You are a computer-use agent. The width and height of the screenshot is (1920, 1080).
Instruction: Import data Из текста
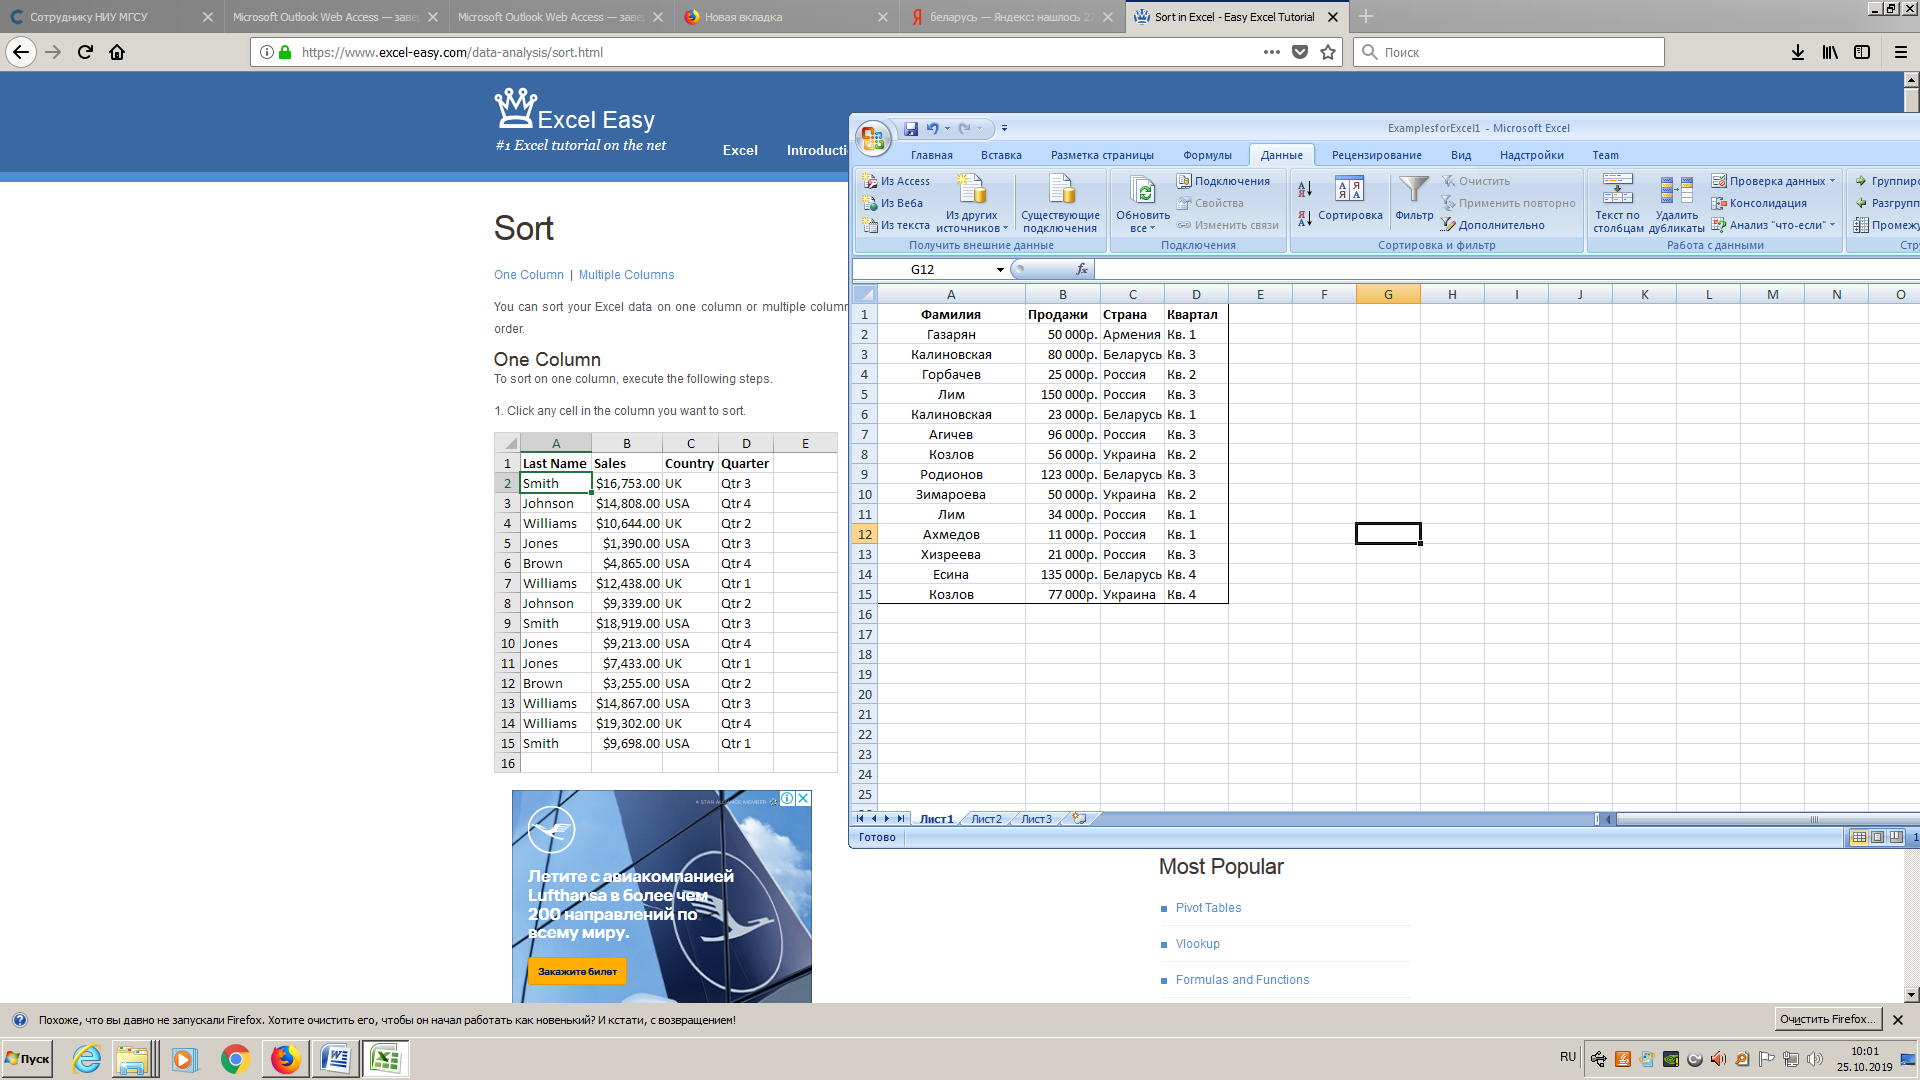[897, 225]
